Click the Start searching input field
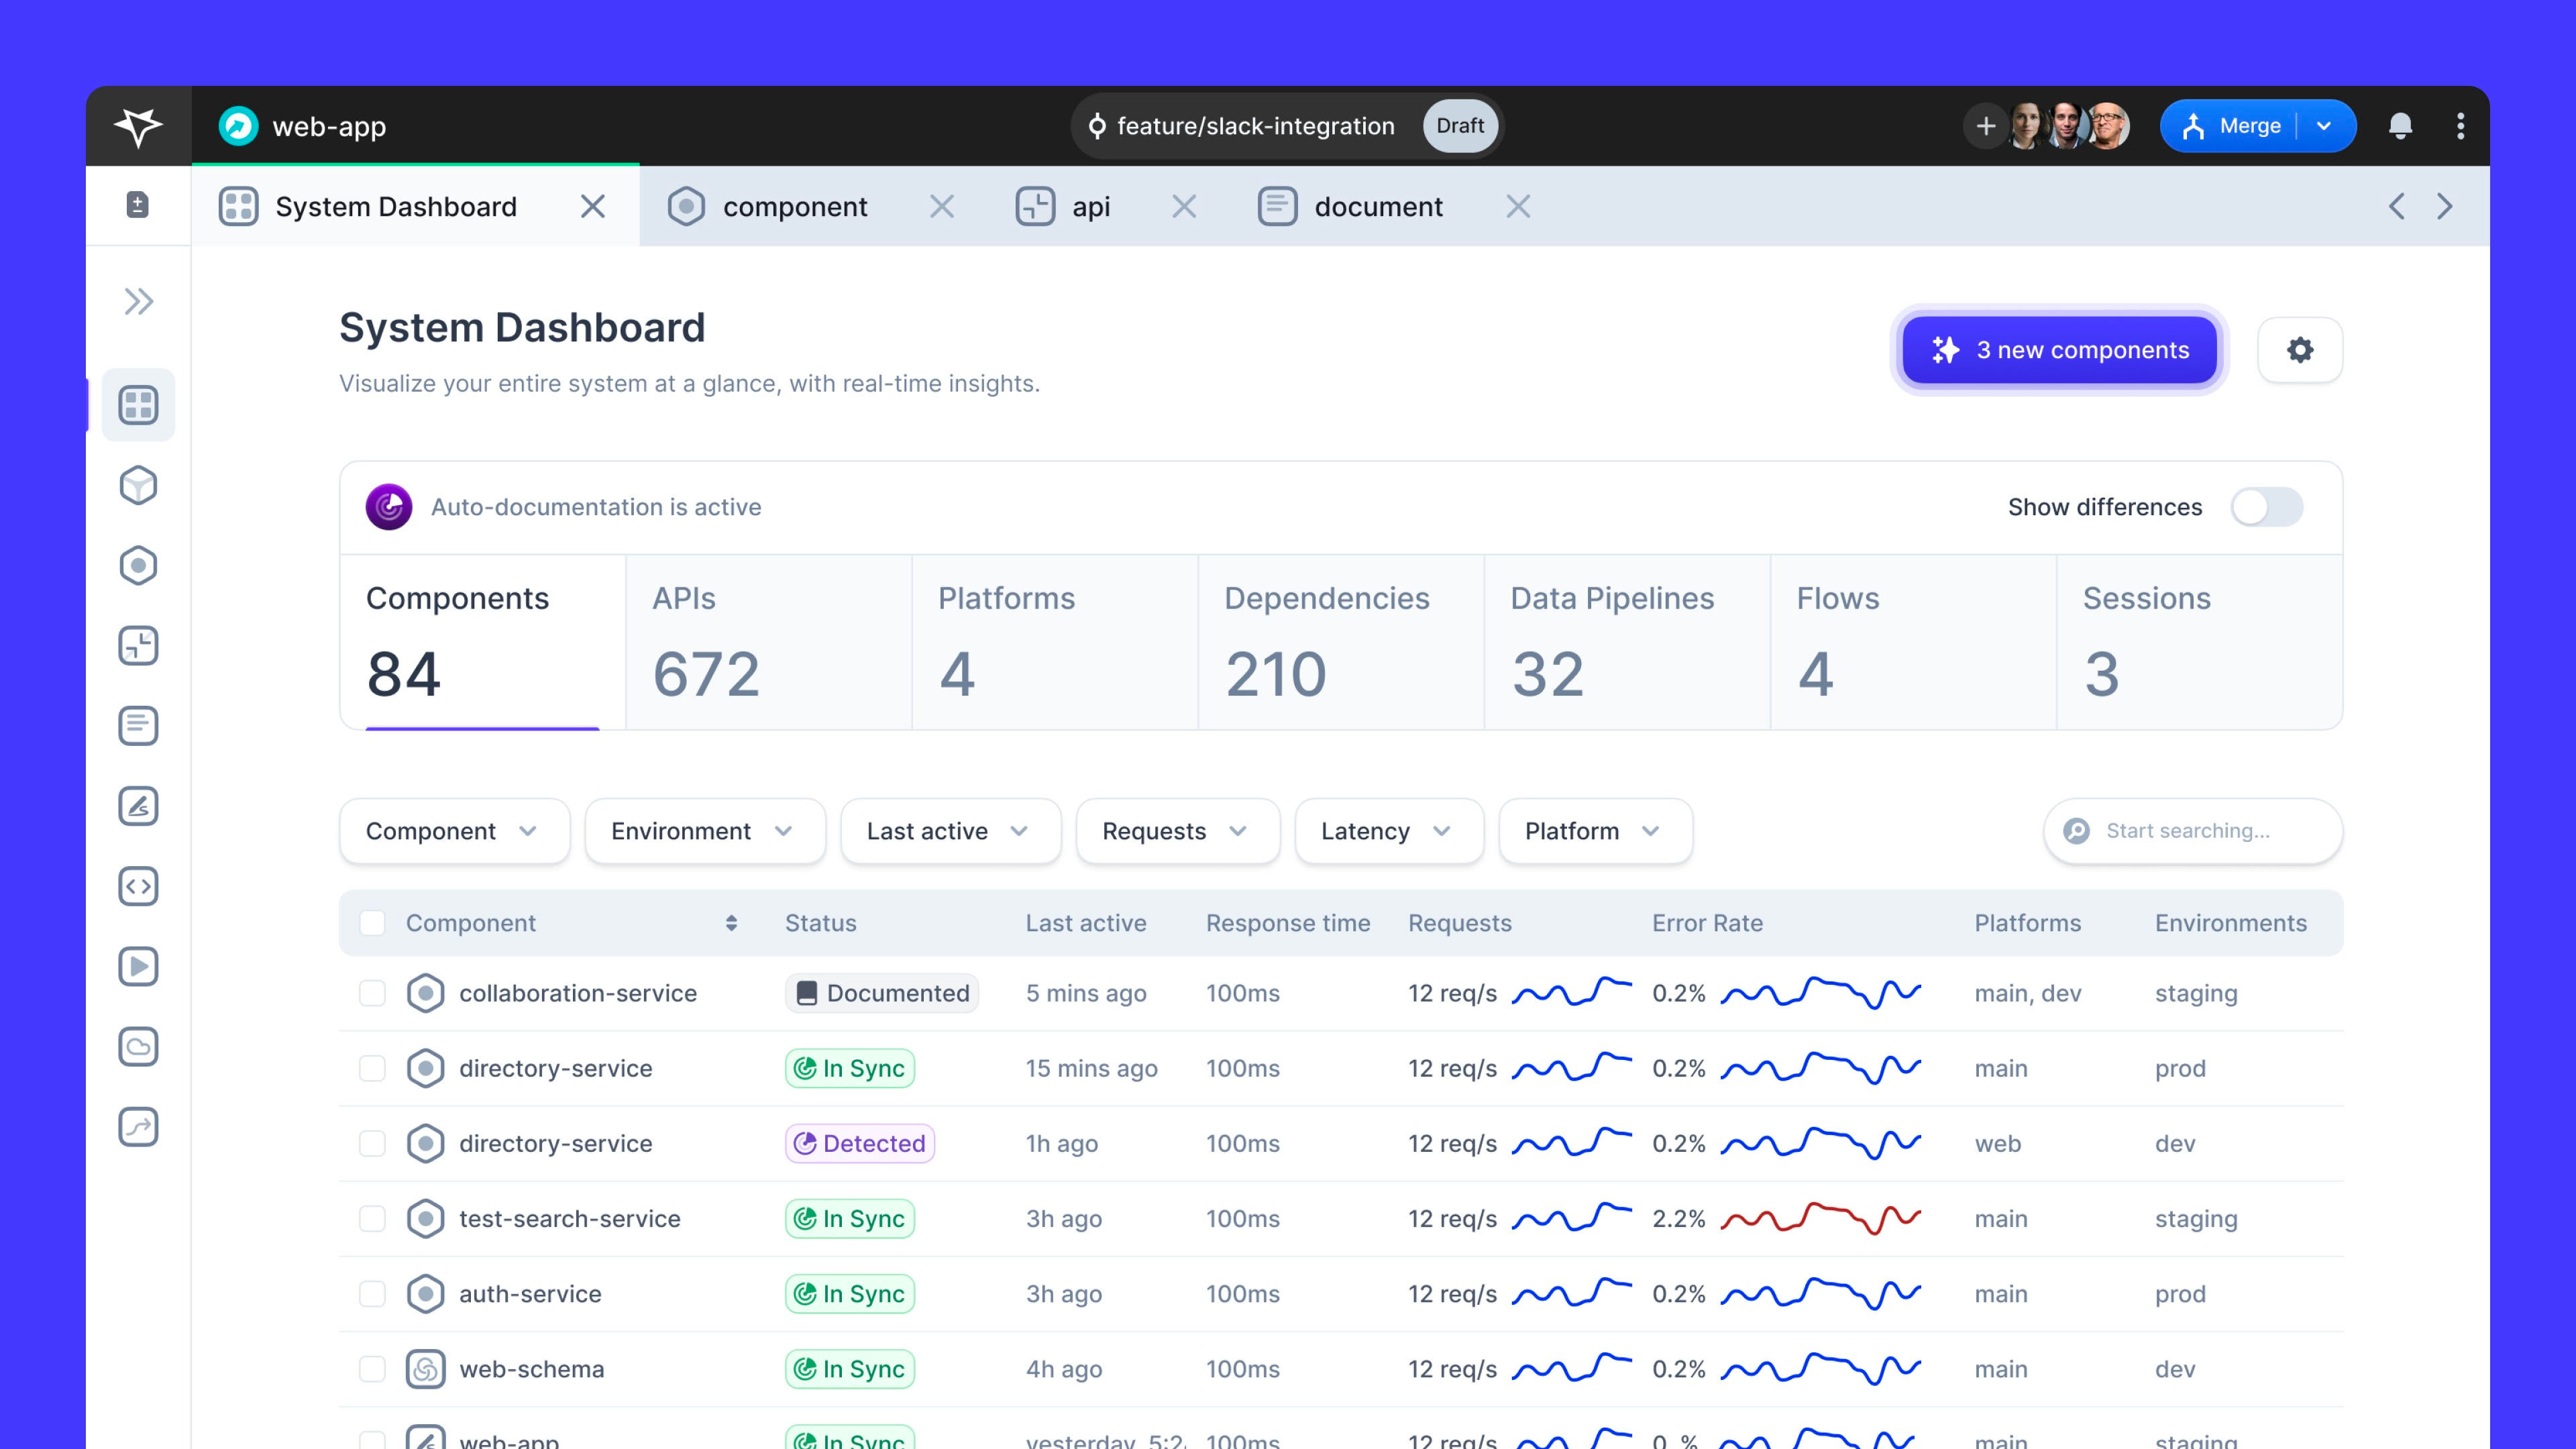 pyautogui.click(x=2193, y=831)
